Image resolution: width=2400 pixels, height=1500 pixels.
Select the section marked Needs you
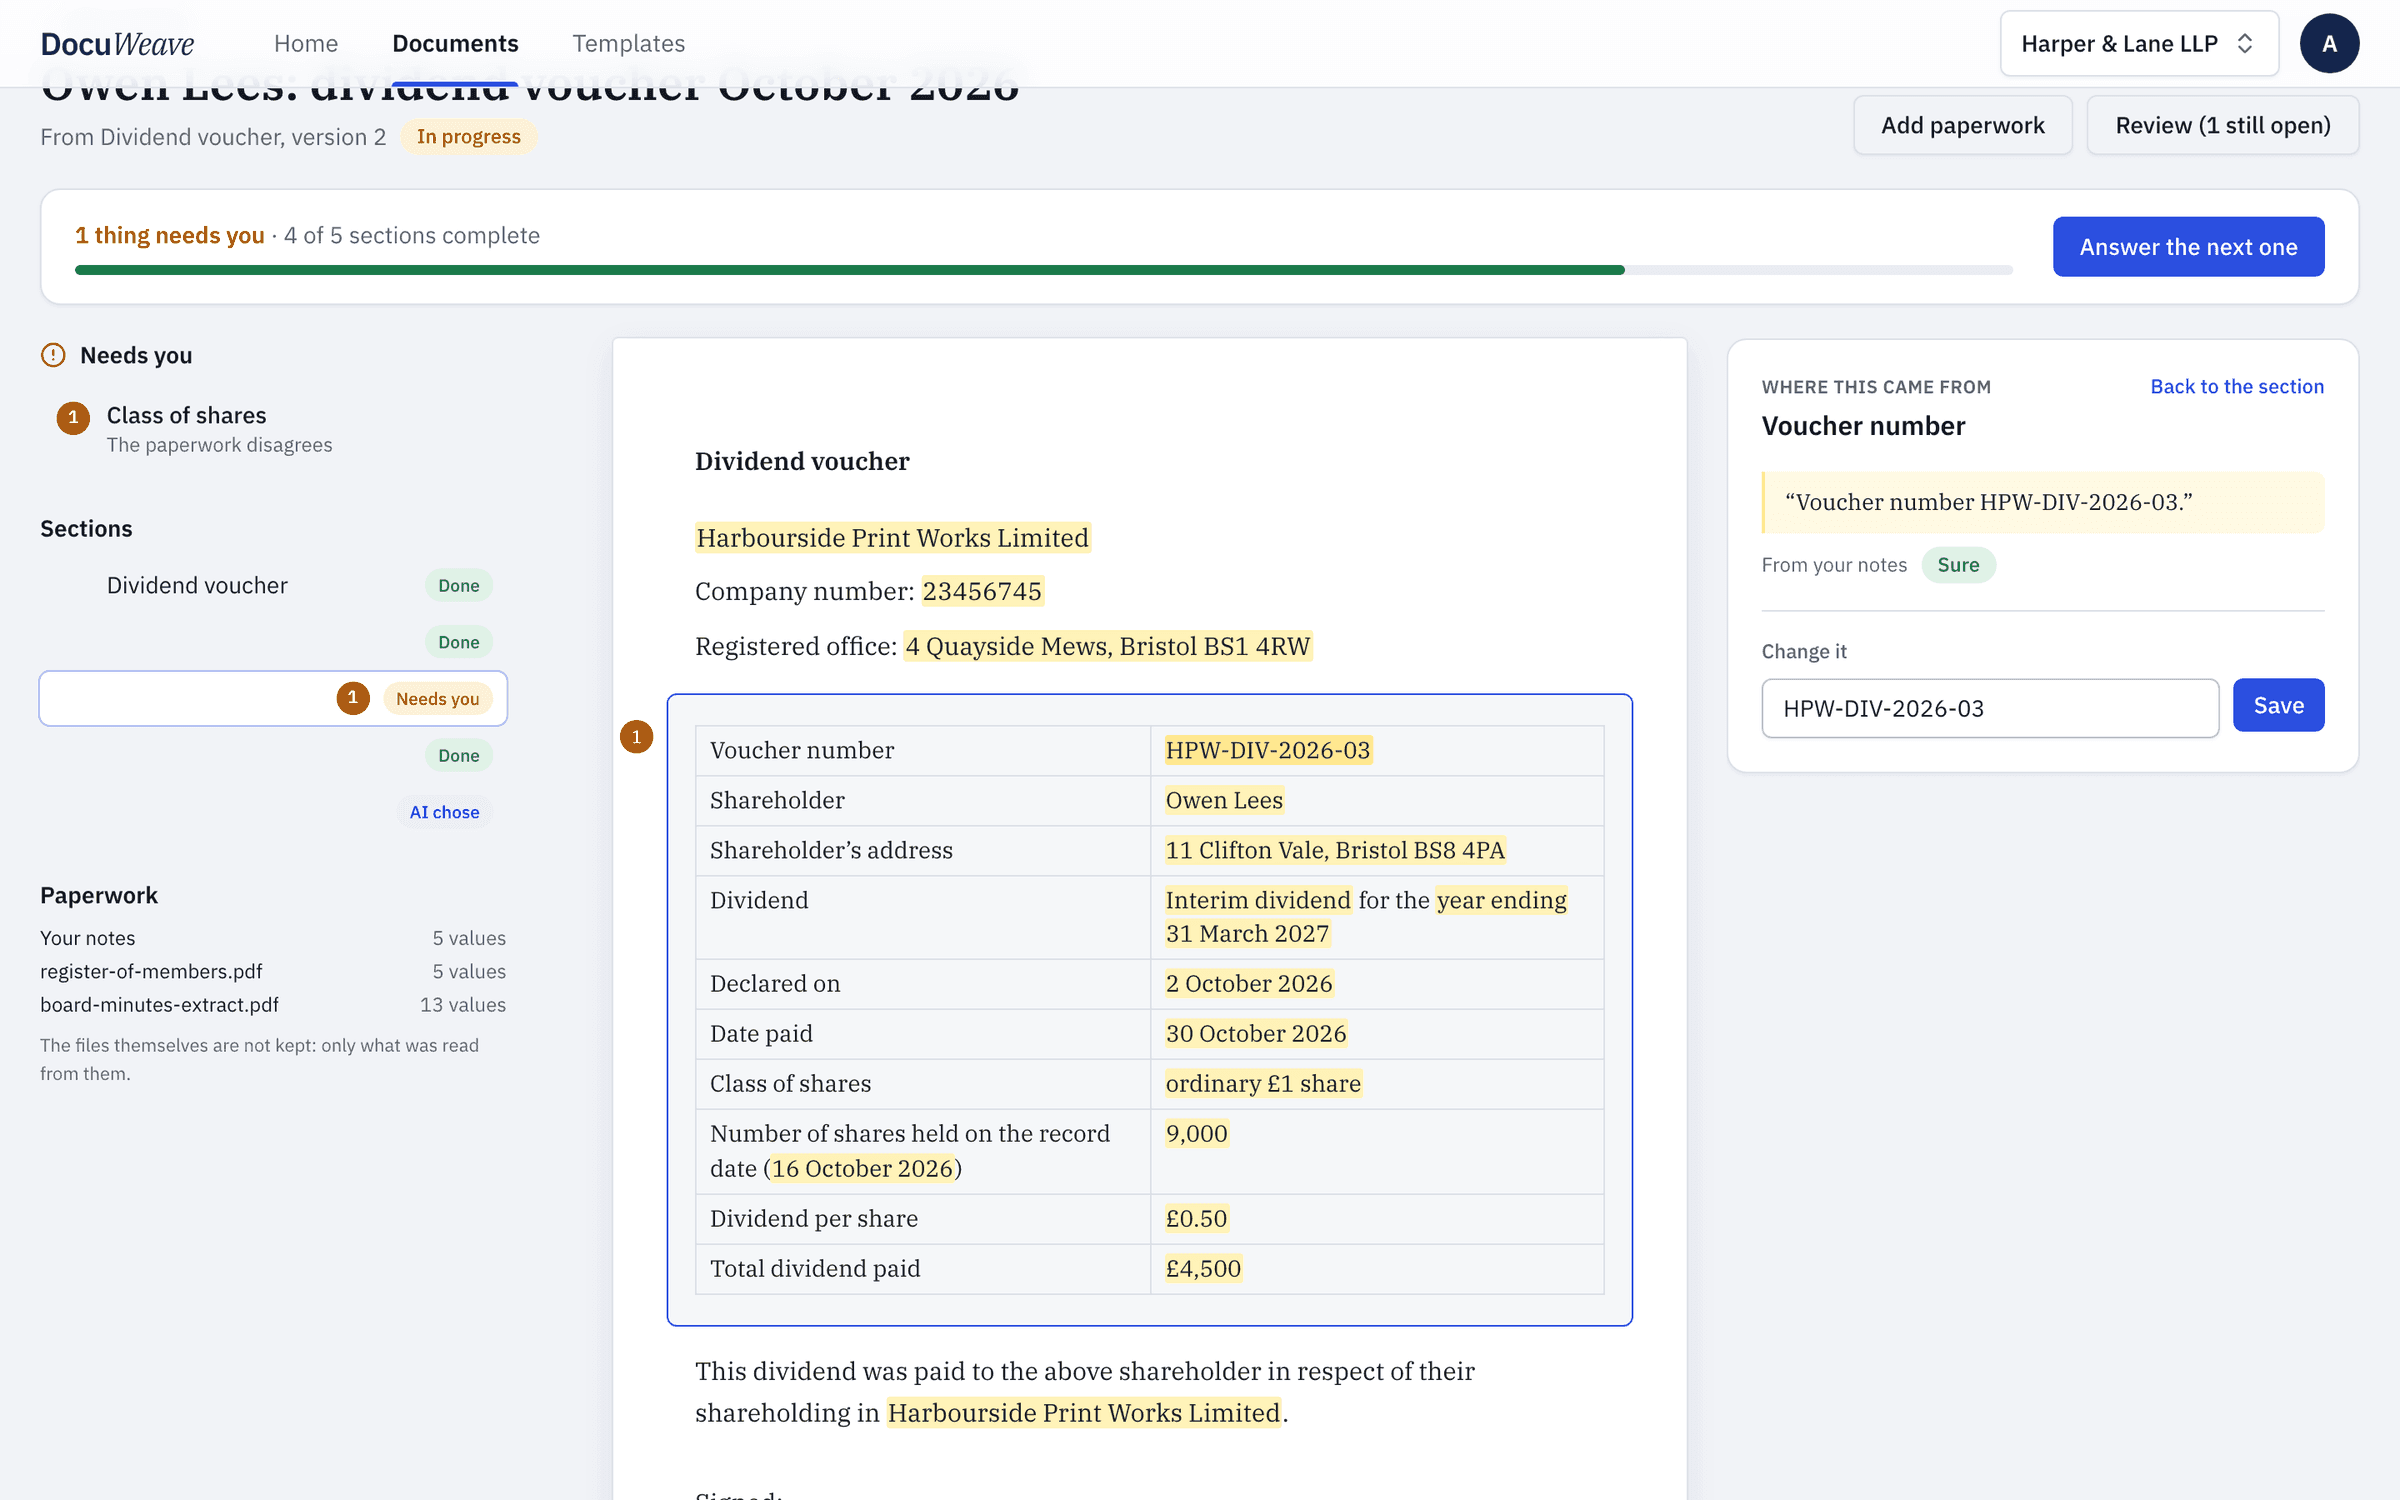tap(273, 699)
